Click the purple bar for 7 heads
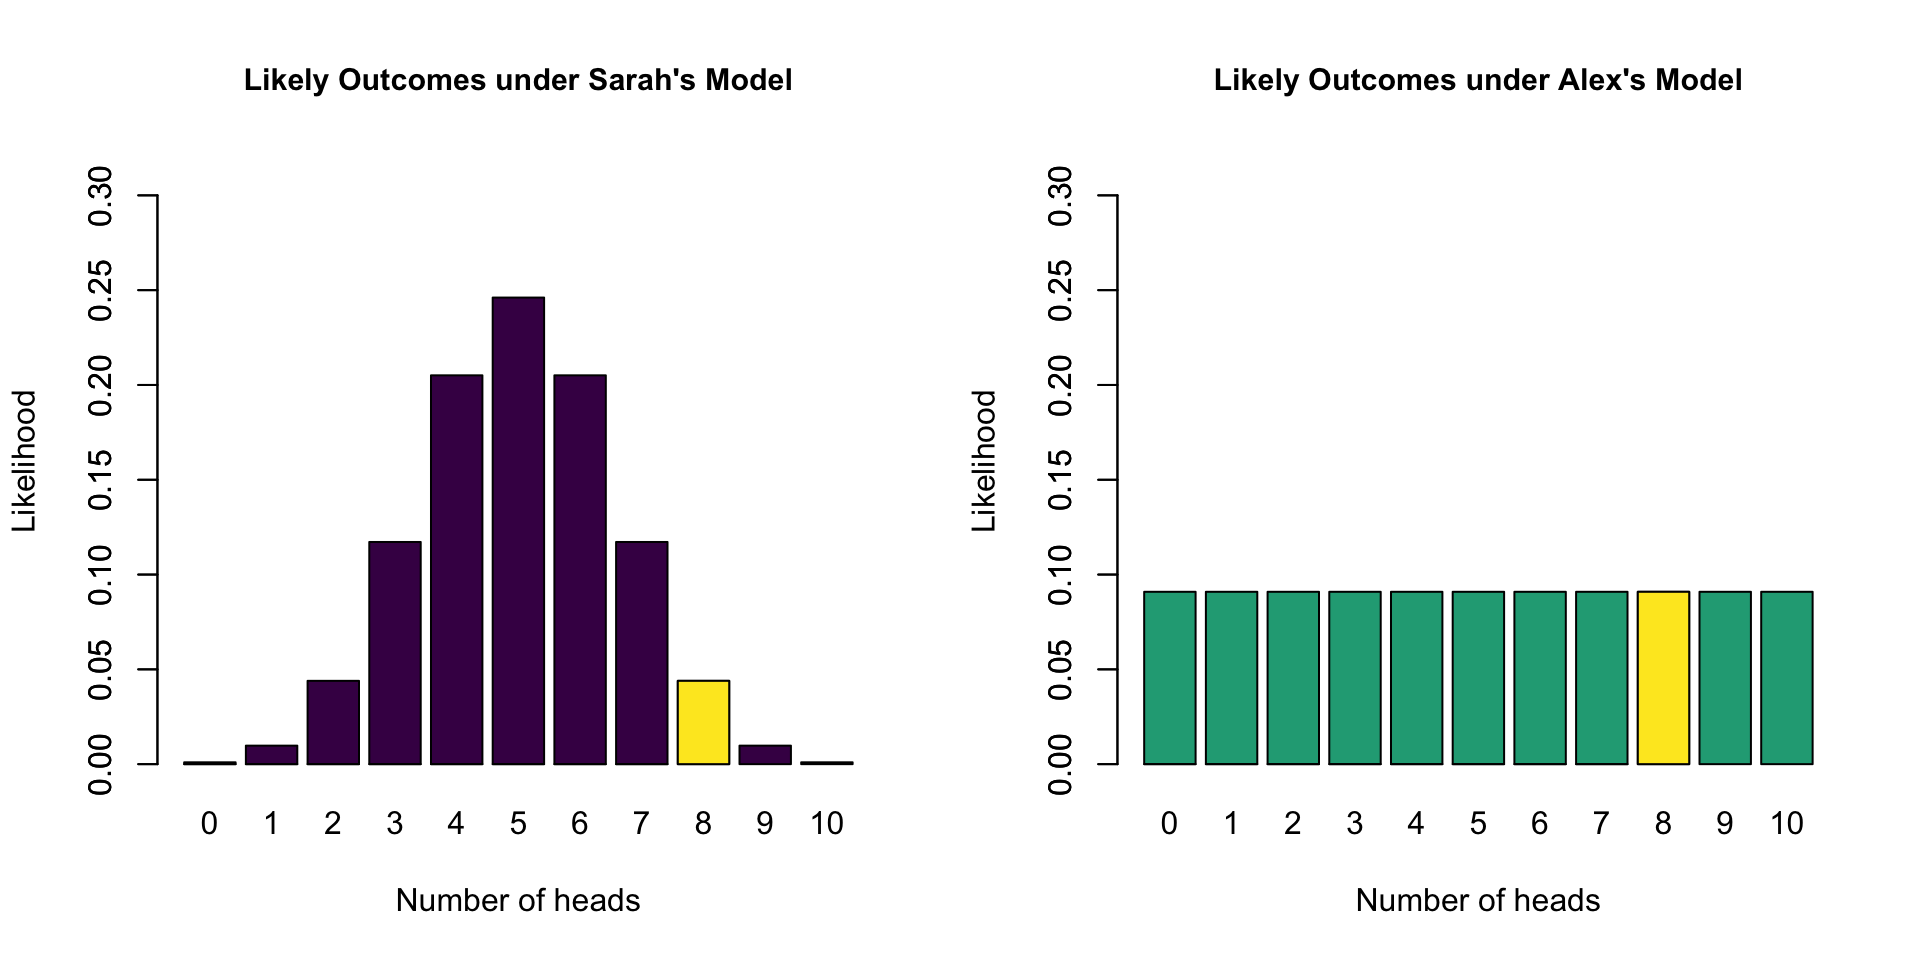1920x960 pixels. coord(641,652)
